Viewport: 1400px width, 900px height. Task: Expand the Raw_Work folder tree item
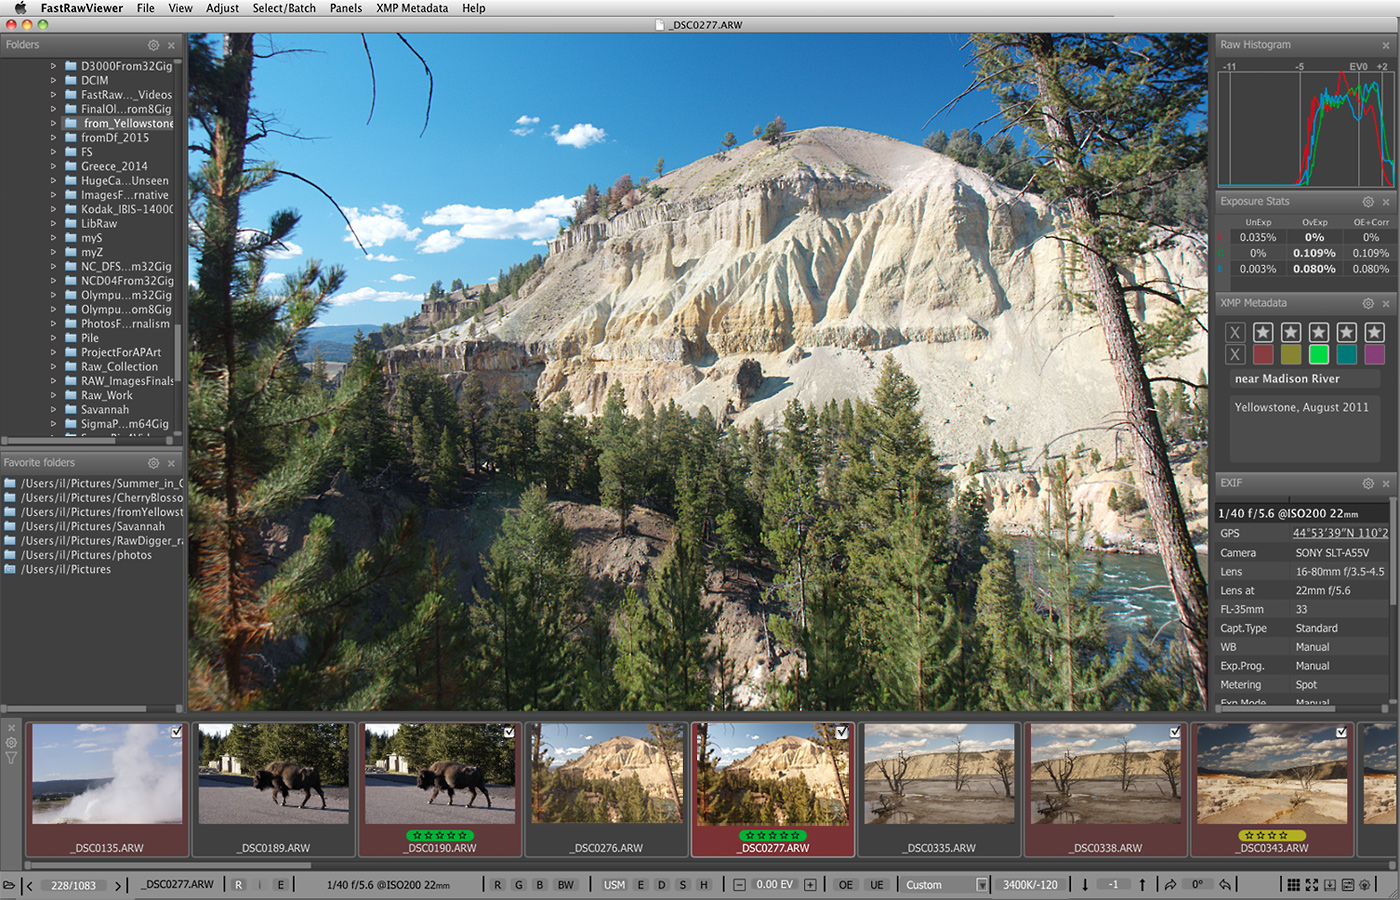coord(55,395)
